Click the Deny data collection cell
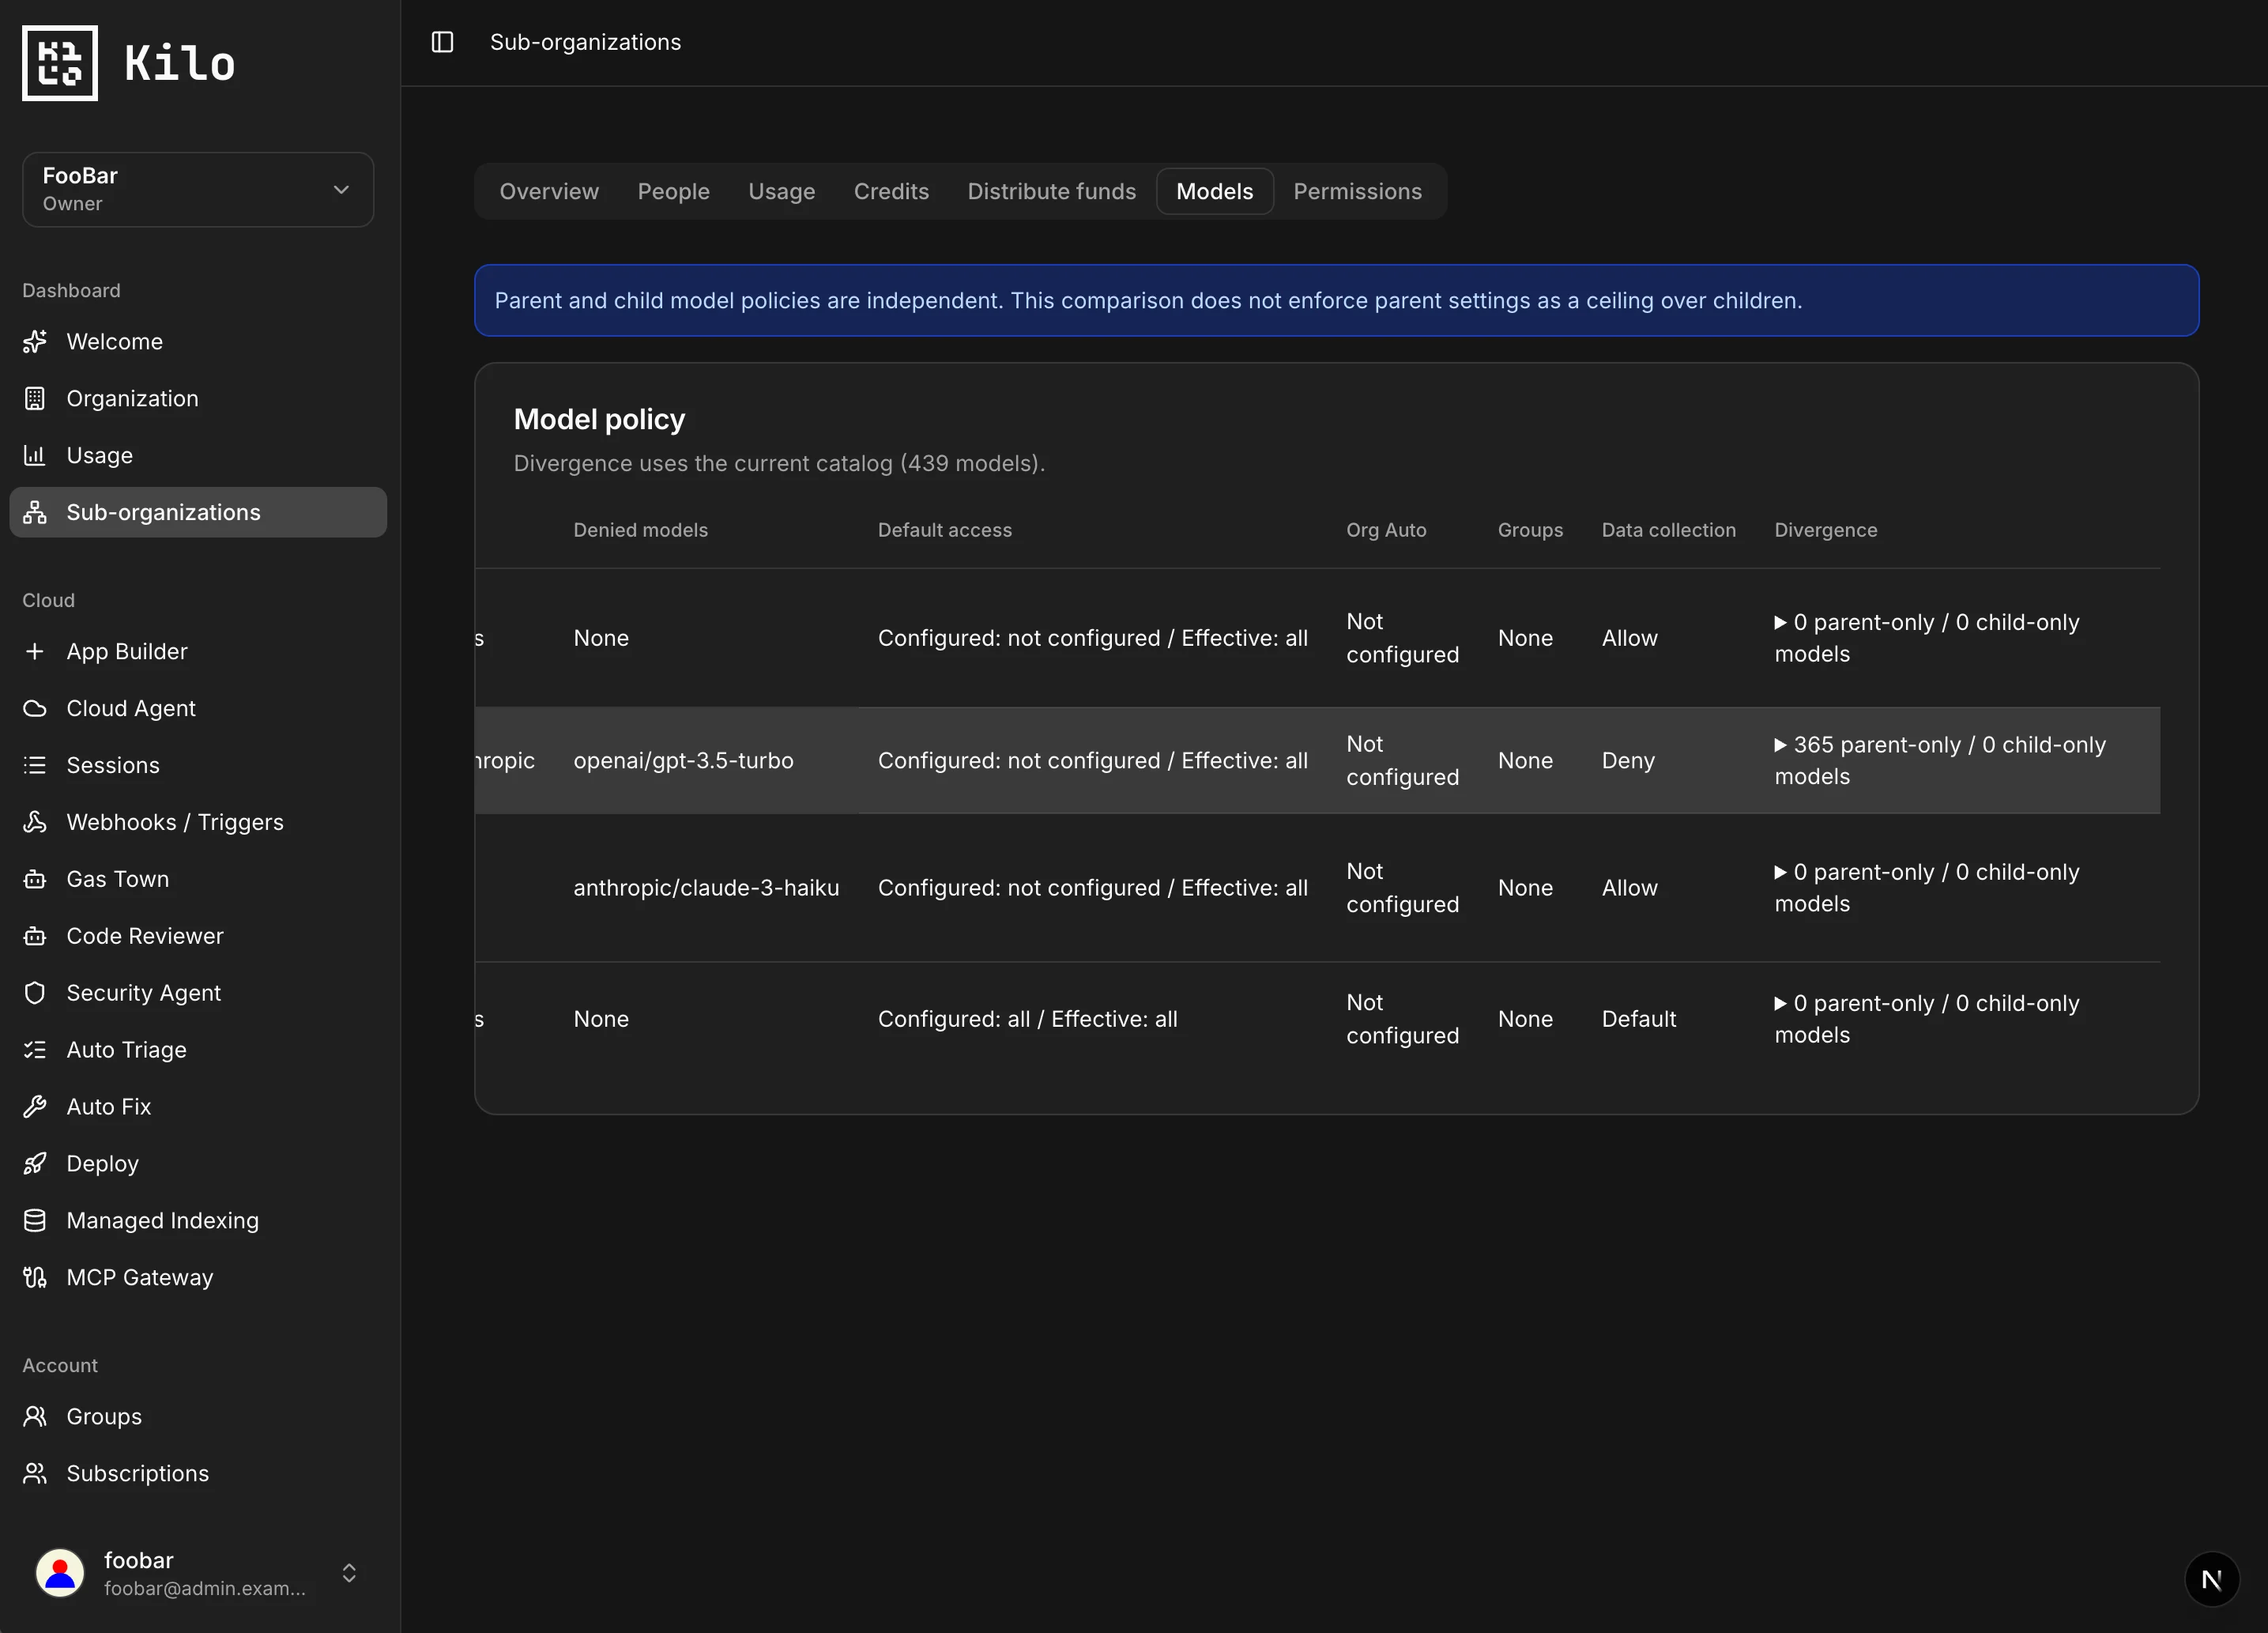 coord(1628,761)
